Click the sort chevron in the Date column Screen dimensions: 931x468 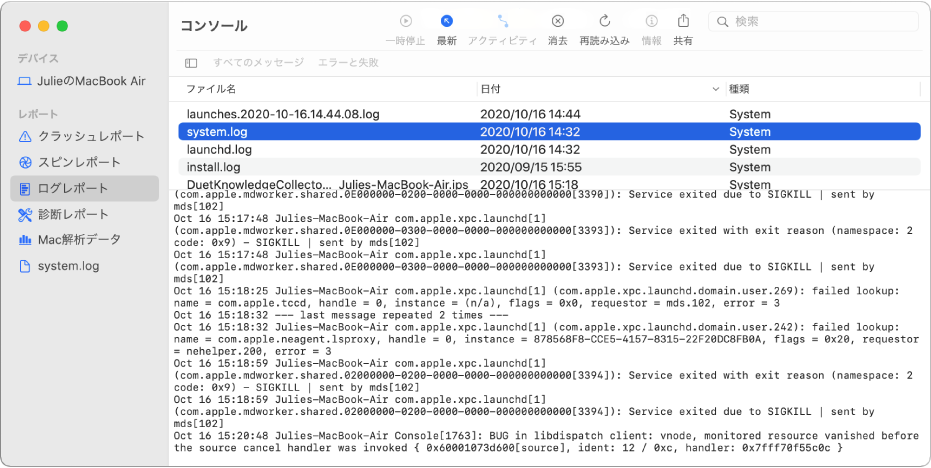point(715,89)
